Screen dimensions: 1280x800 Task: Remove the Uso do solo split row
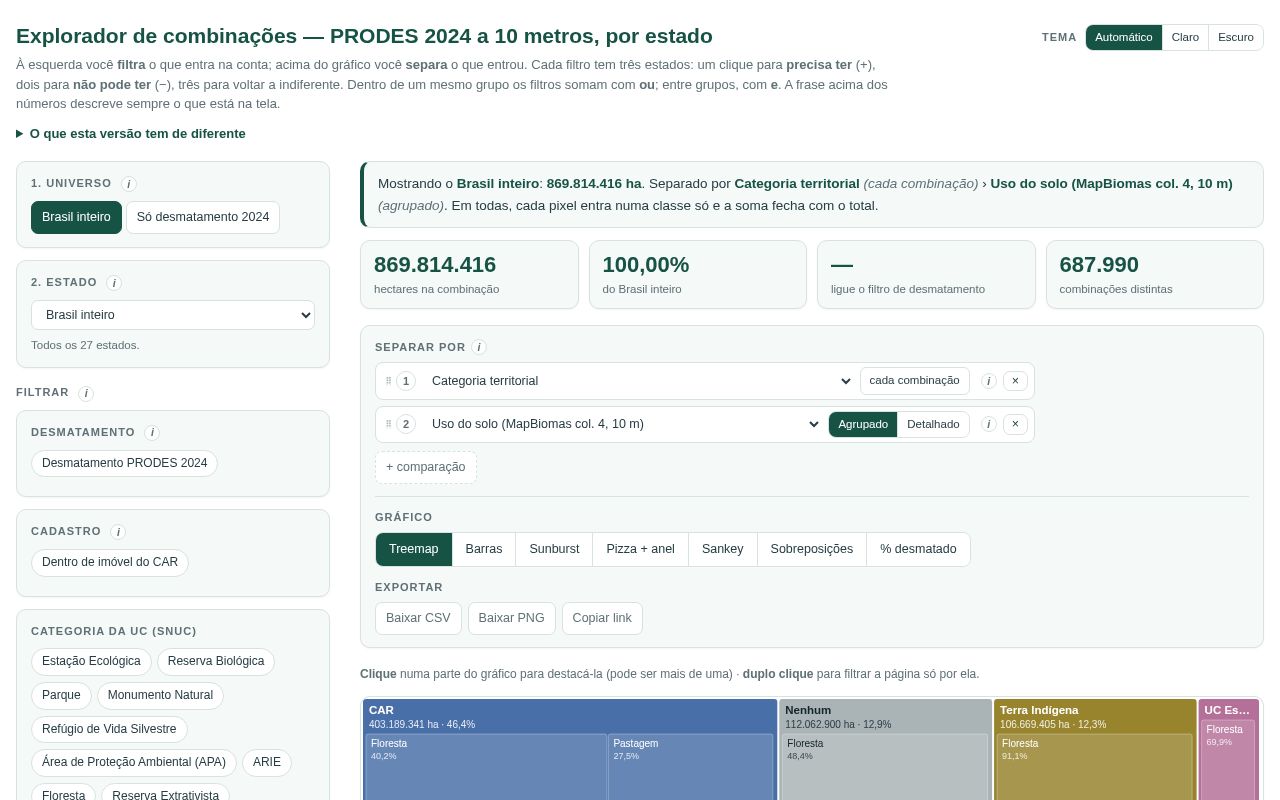click(x=1015, y=424)
